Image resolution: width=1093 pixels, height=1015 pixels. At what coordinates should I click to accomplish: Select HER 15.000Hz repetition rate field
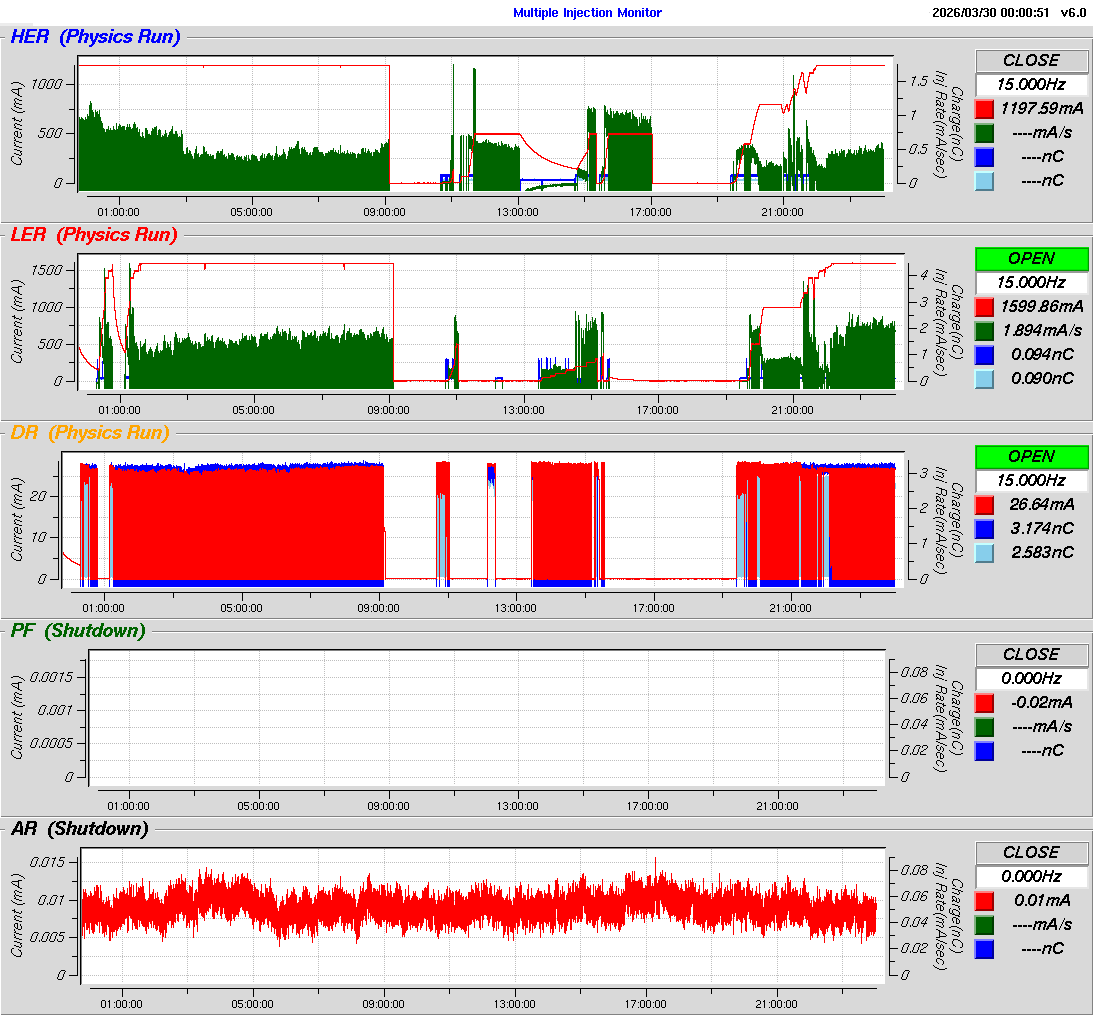[1031, 85]
